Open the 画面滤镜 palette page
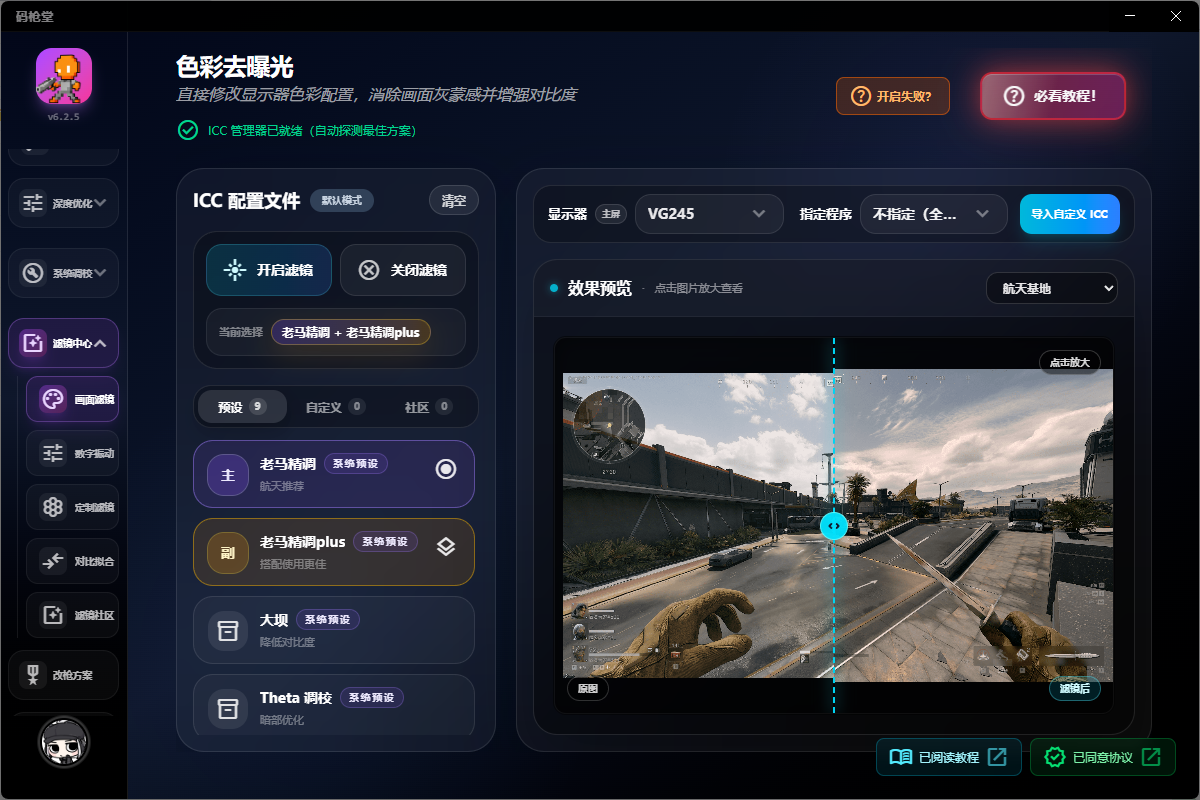 (x=73, y=399)
